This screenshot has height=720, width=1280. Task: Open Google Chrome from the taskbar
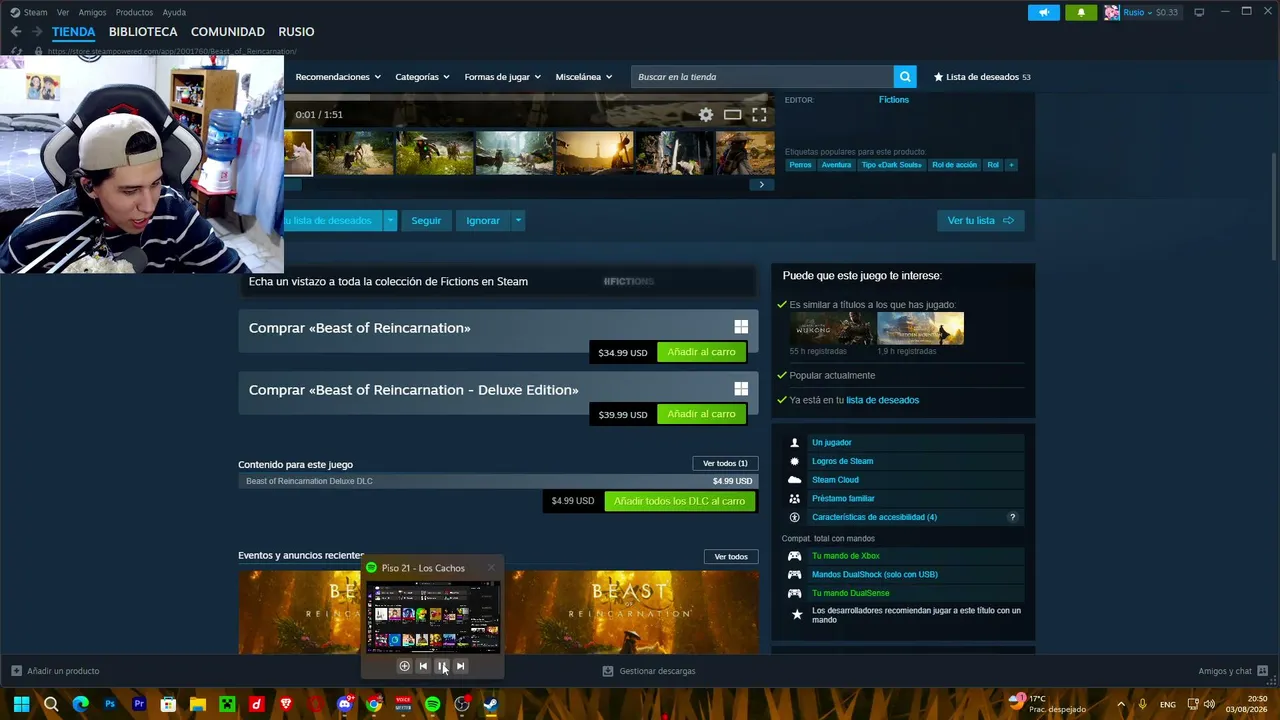(x=374, y=704)
